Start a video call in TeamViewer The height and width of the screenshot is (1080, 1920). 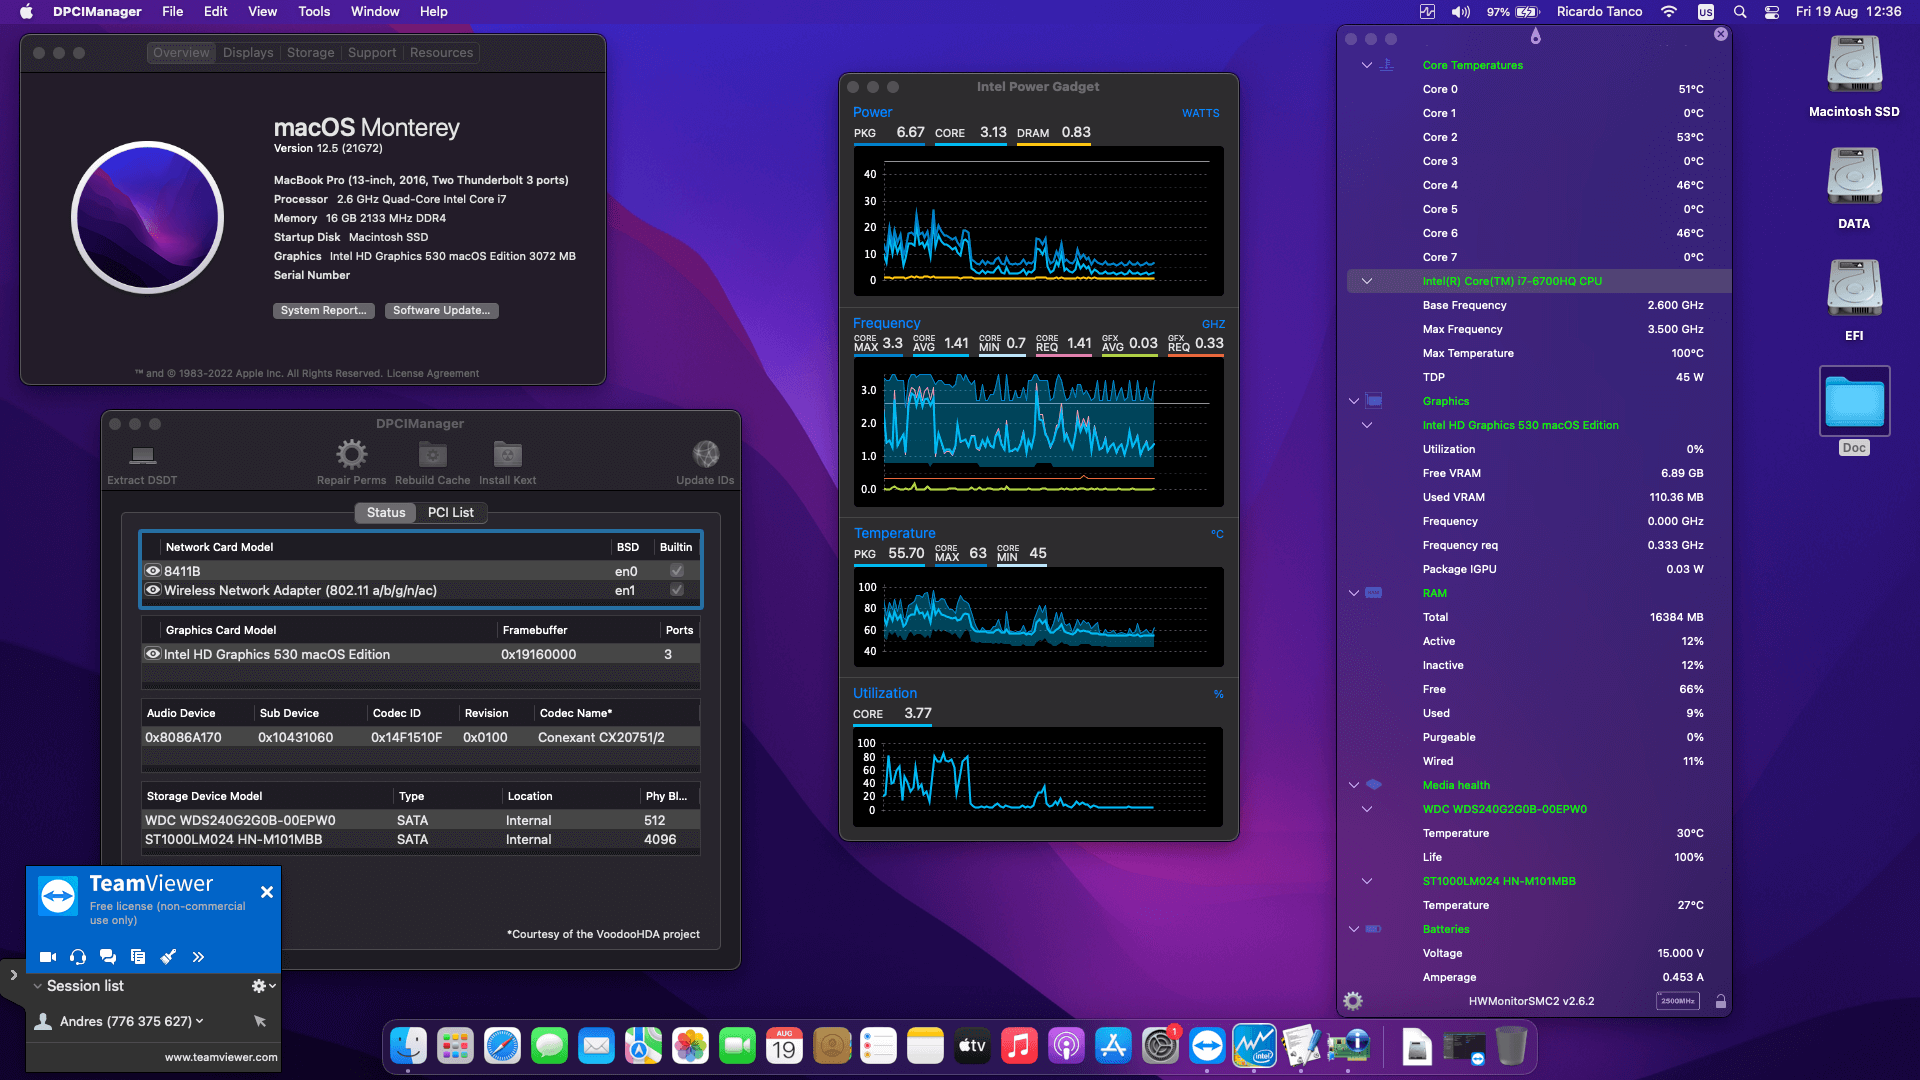tap(47, 957)
